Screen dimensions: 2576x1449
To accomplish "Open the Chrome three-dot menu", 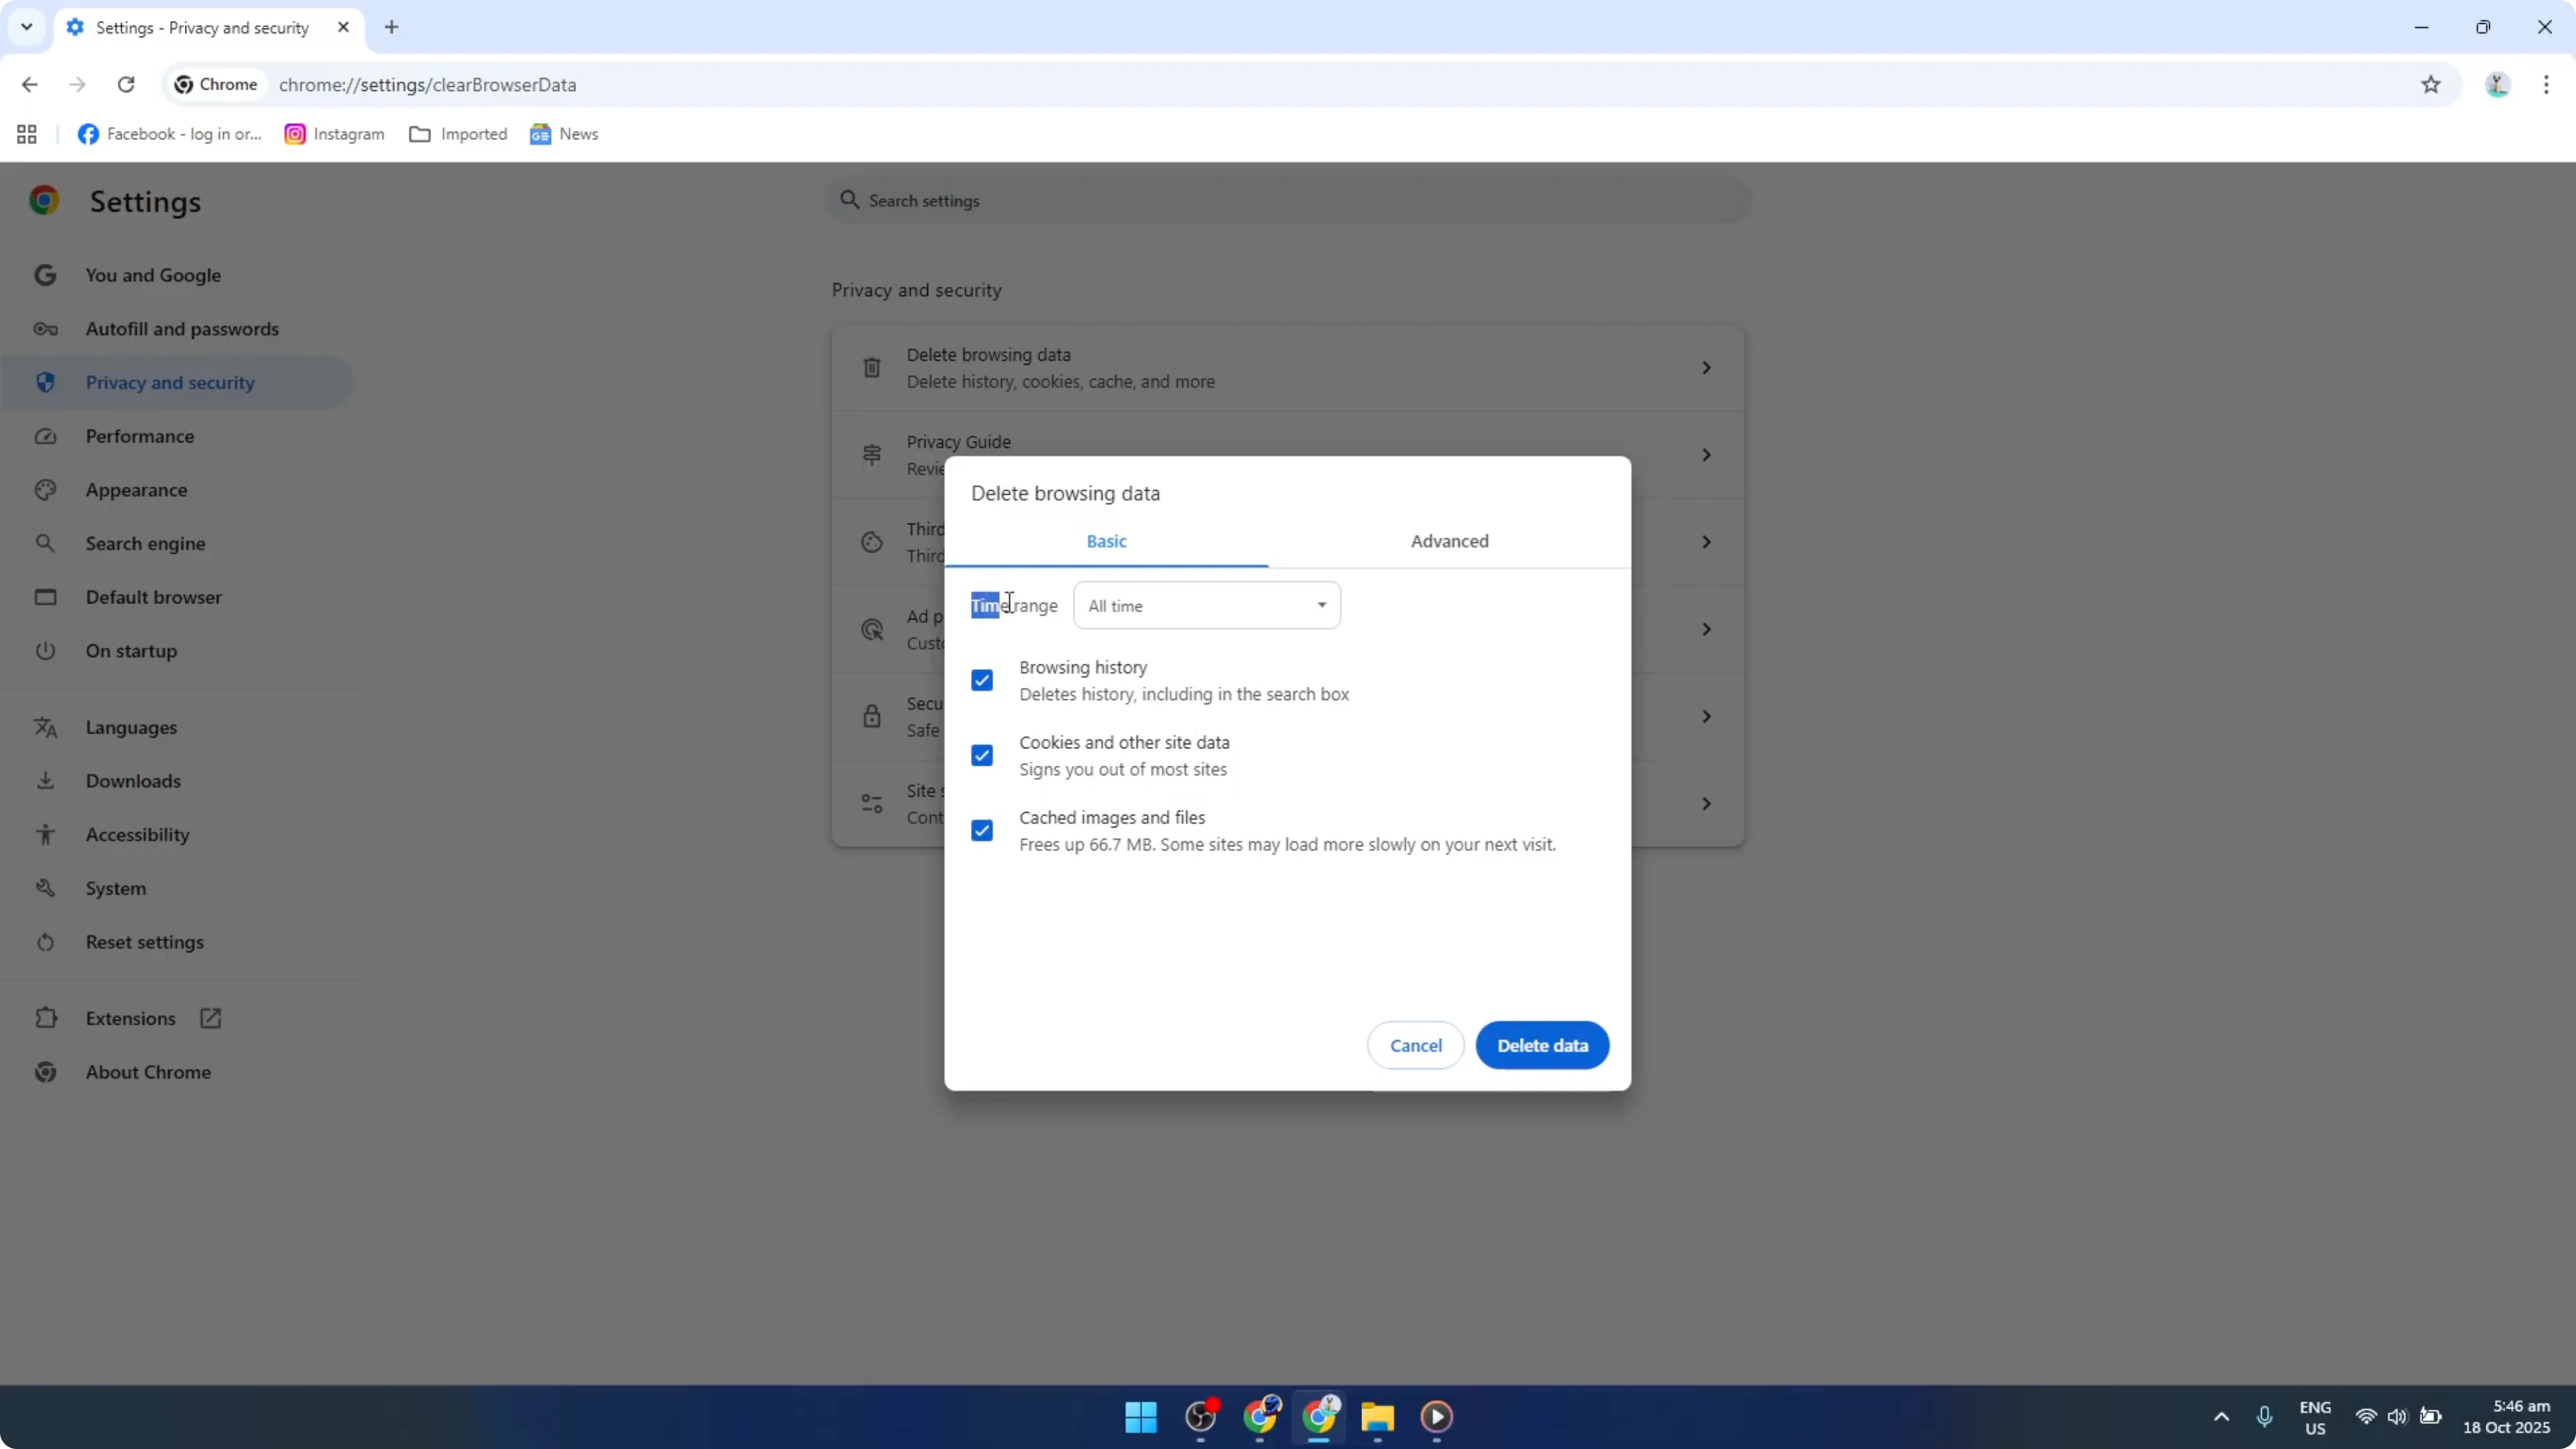I will point(2548,85).
